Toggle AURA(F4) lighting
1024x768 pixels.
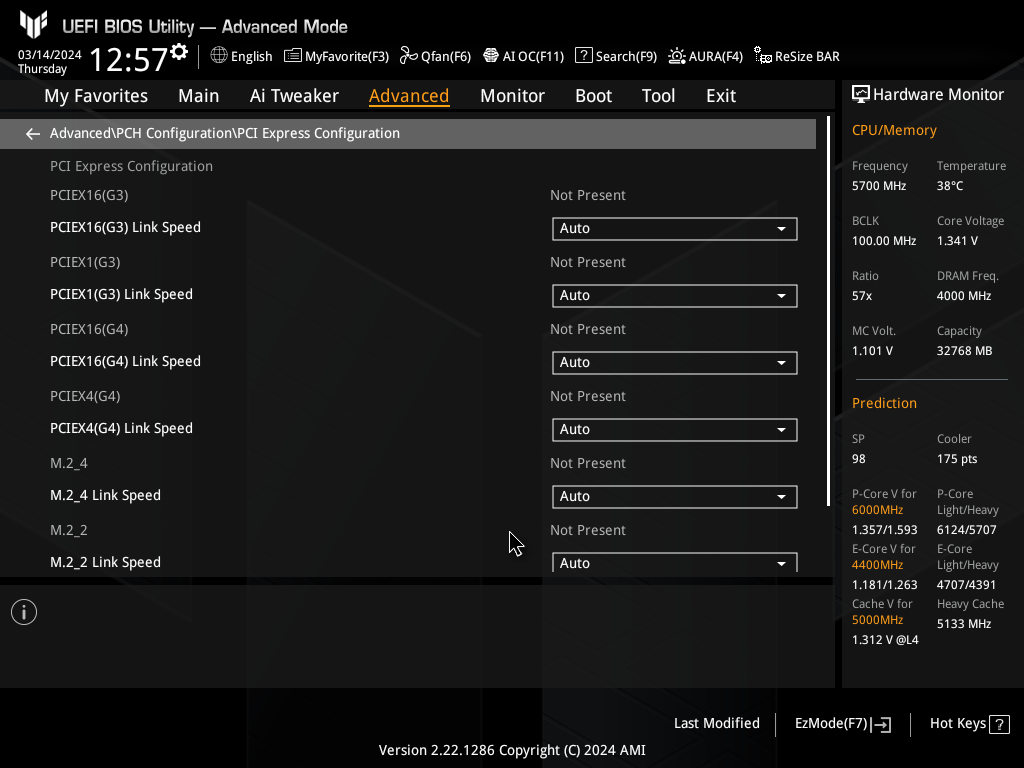(x=706, y=56)
